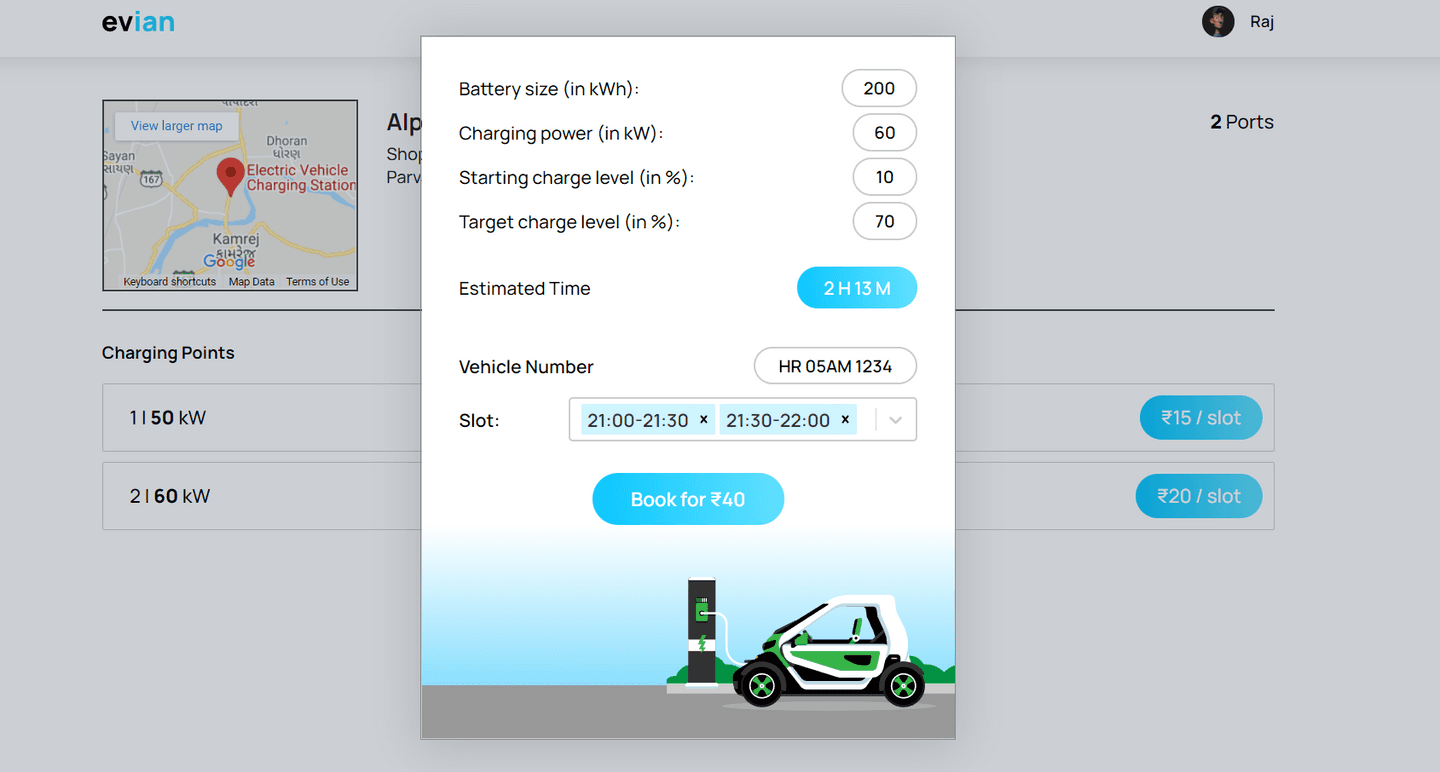Remove the 21:30-22:00 slot chip
This screenshot has width=1440, height=772.
845,420
